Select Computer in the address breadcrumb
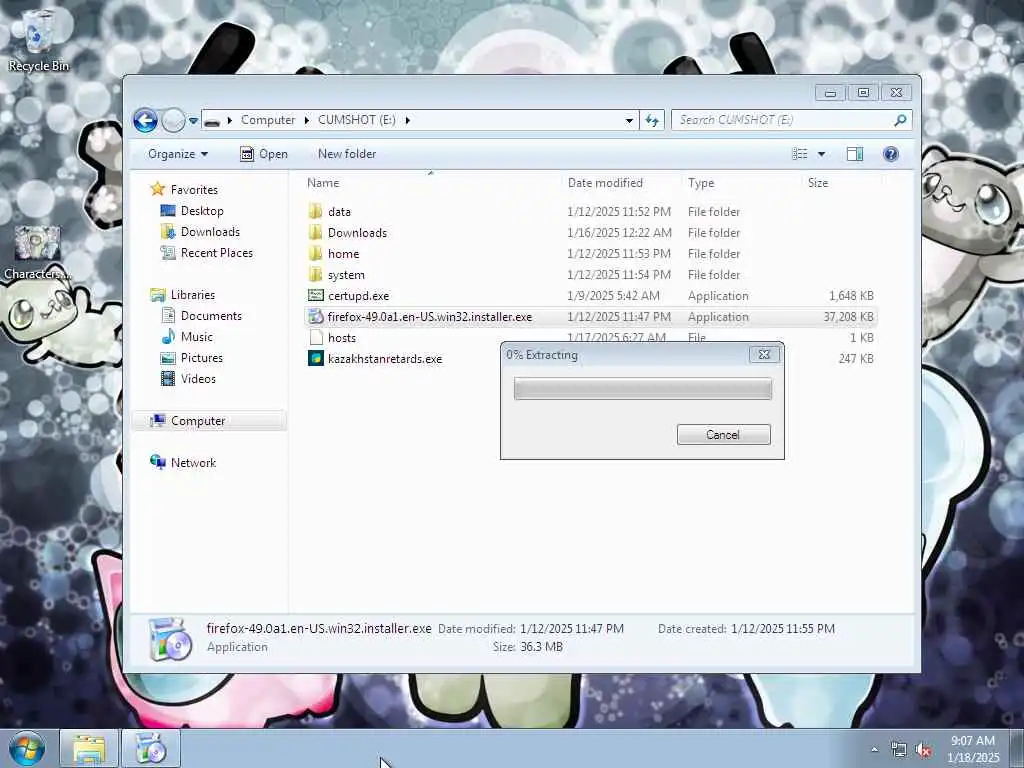1024x768 pixels. pos(268,120)
